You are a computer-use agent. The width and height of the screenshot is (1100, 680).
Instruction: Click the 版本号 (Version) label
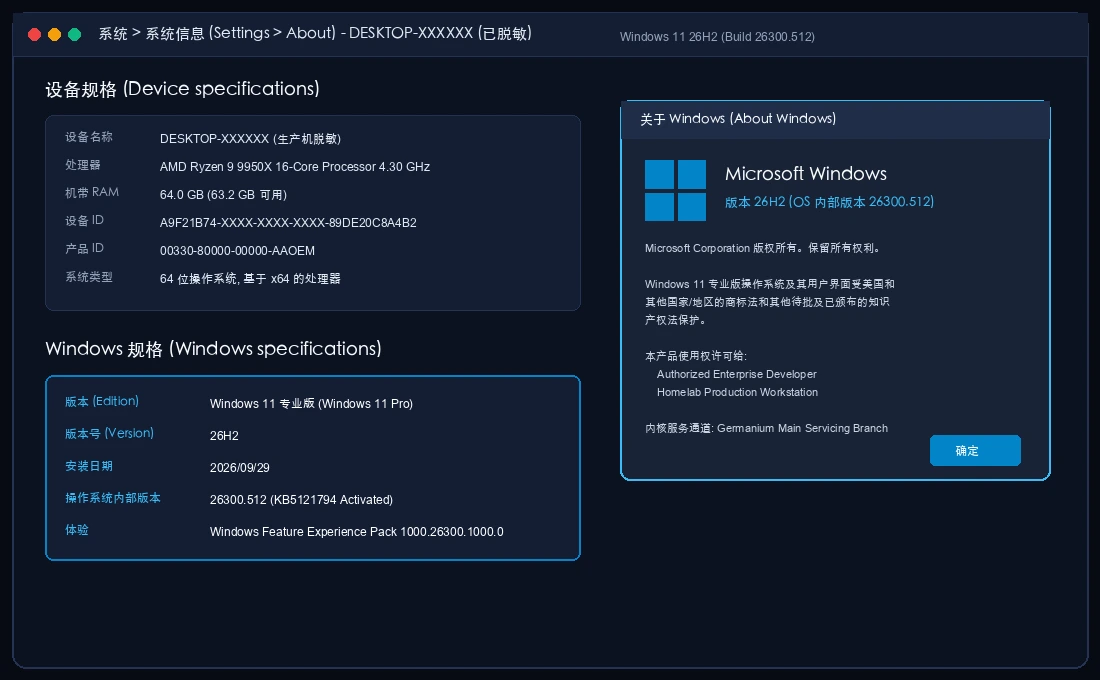point(109,434)
